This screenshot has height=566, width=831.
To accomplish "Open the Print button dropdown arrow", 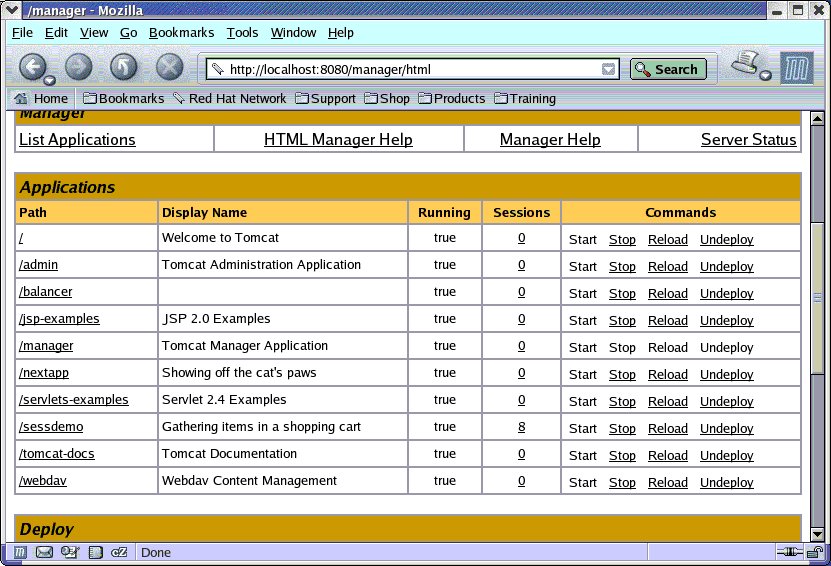I will (x=765, y=76).
